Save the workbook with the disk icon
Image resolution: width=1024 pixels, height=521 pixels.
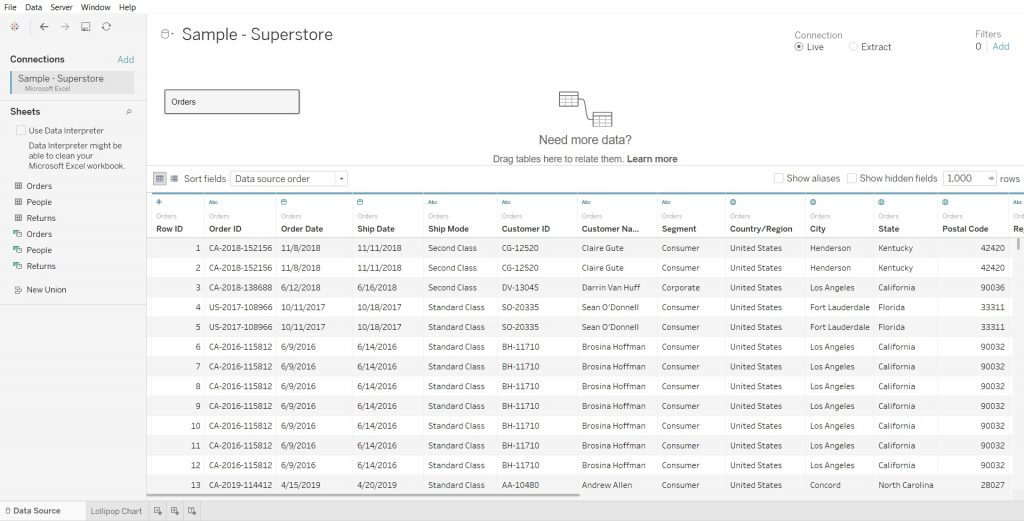[86, 27]
